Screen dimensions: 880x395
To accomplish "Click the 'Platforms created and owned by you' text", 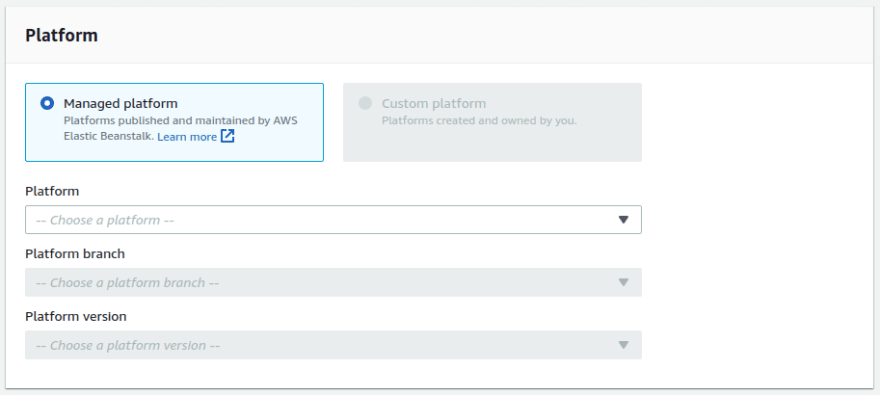I will [479, 121].
